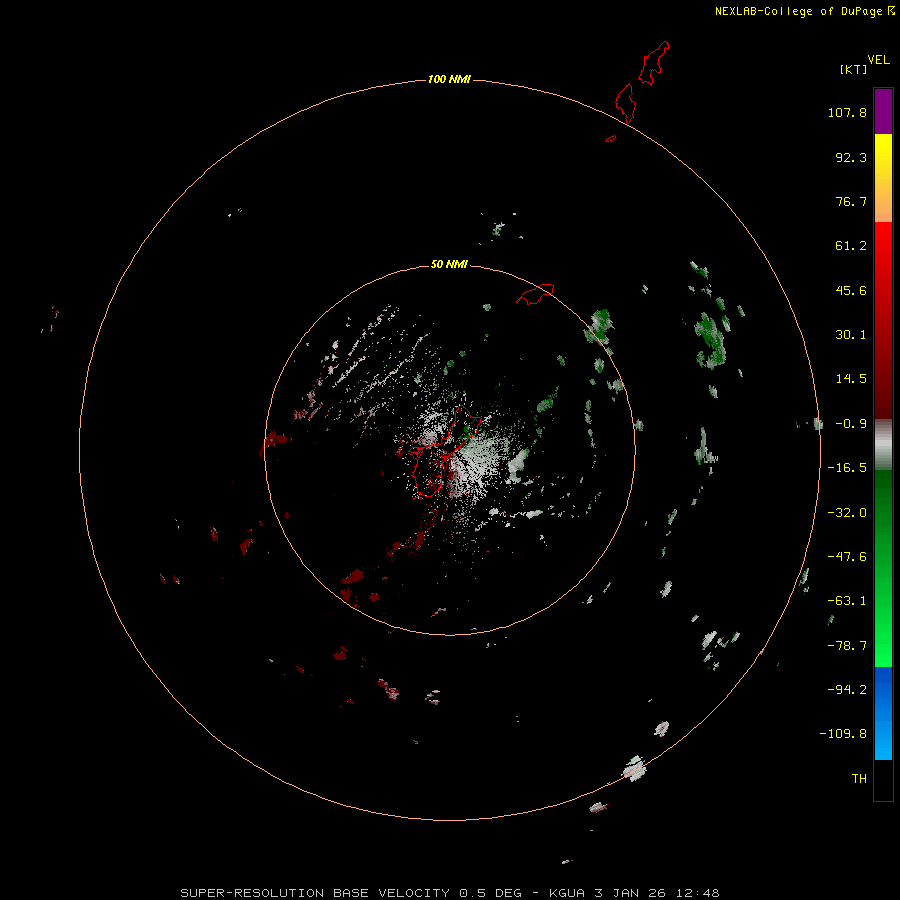Click the 92.3 legend value
900x900 pixels.
[x=851, y=157]
